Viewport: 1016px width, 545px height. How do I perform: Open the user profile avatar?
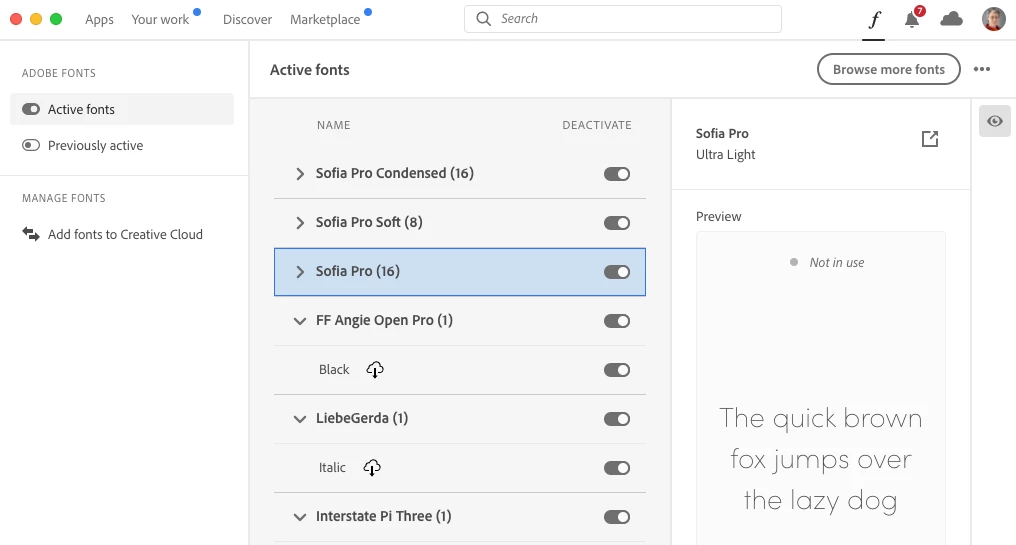coord(993,19)
